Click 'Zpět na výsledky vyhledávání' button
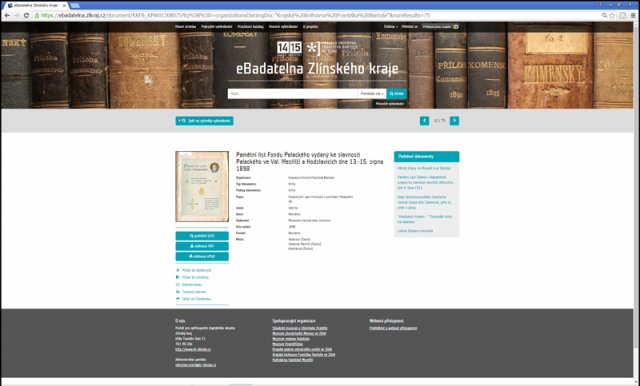The height and width of the screenshot is (386, 640). tap(204, 121)
